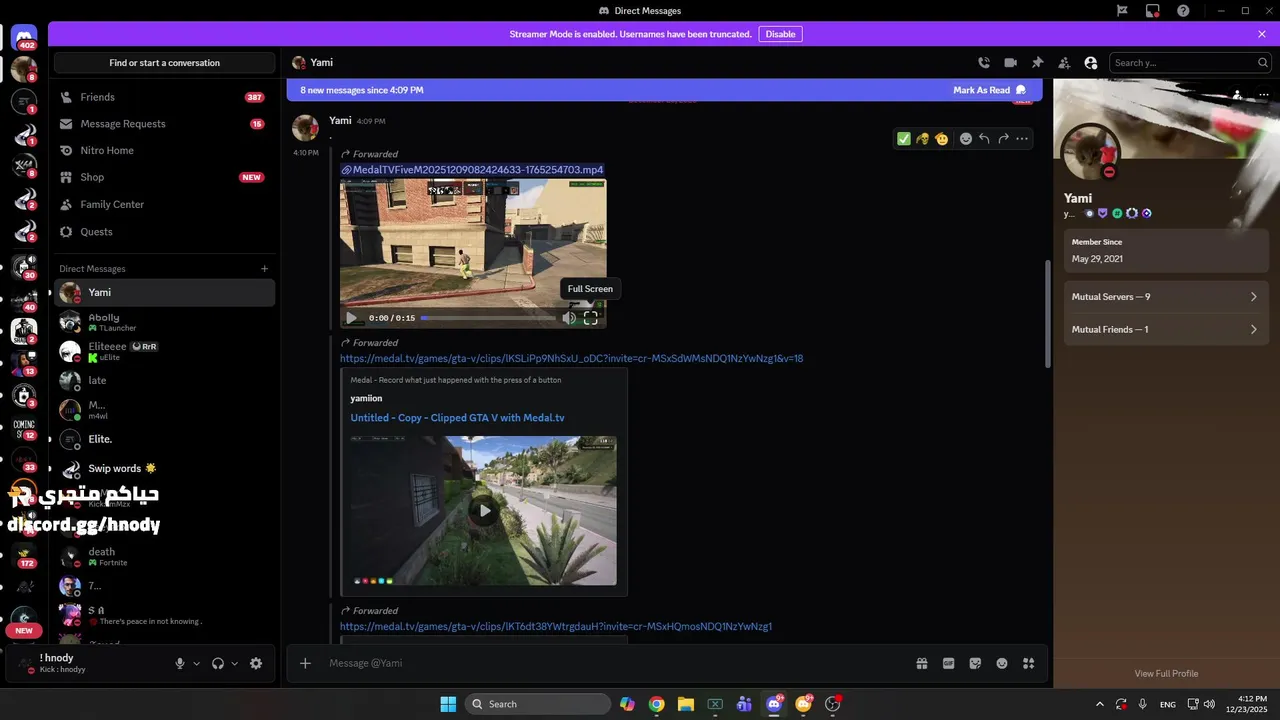Reply to message with the arrow icon

[x=984, y=139]
